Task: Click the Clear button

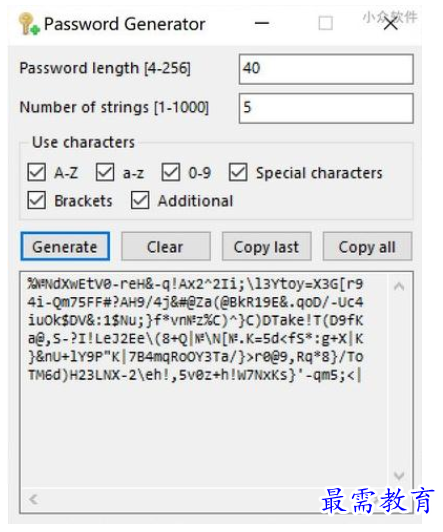Action: tap(166, 247)
